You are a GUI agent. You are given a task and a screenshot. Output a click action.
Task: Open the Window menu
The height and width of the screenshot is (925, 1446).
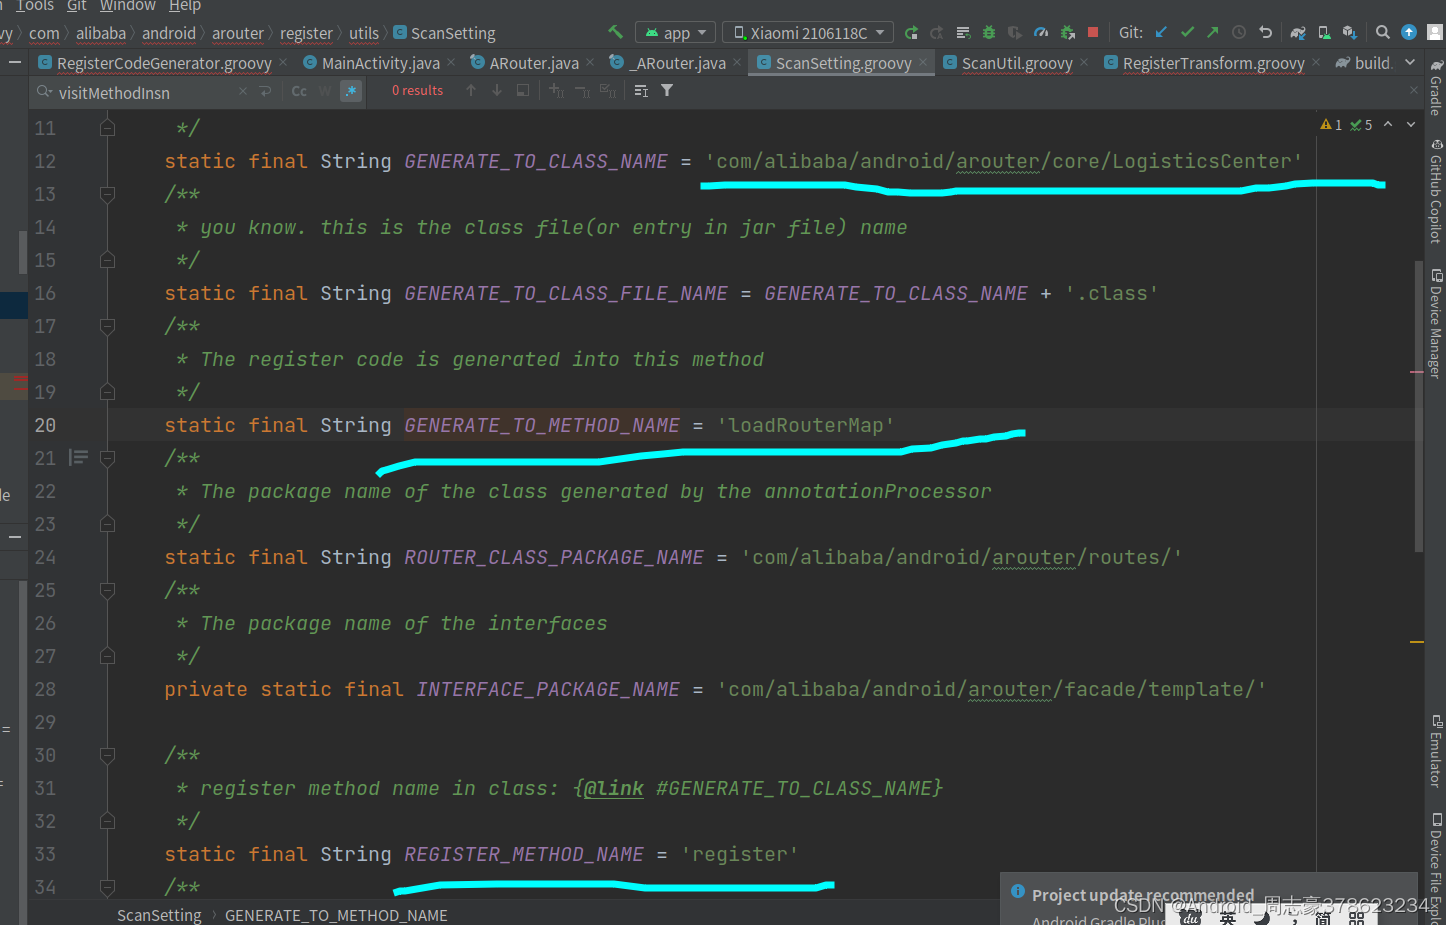point(128,6)
